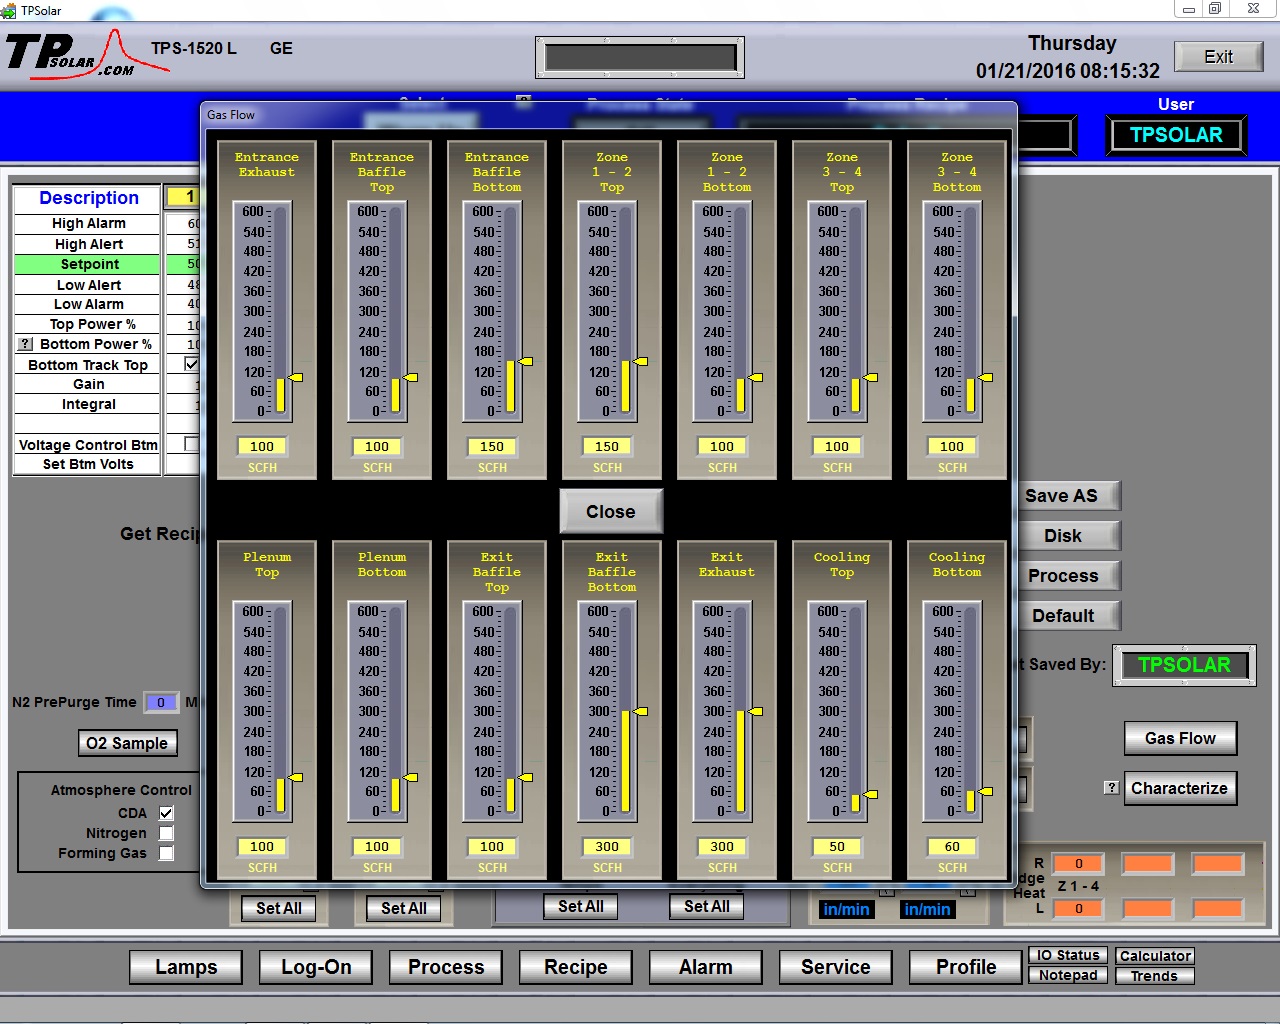1280x1024 pixels.
Task: Click the Exit Baffle Bottom flow slider
Action: pyautogui.click(x=626, y=711)
